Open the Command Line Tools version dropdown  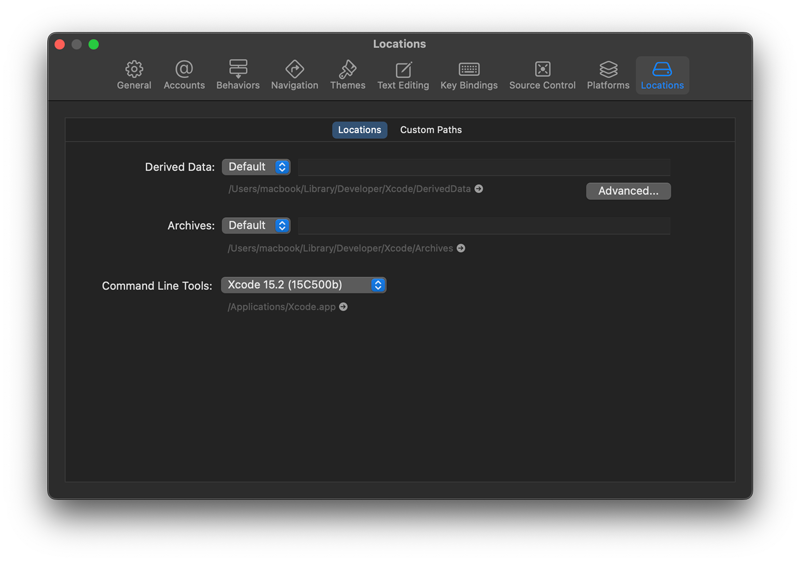(x=304, y=285)
